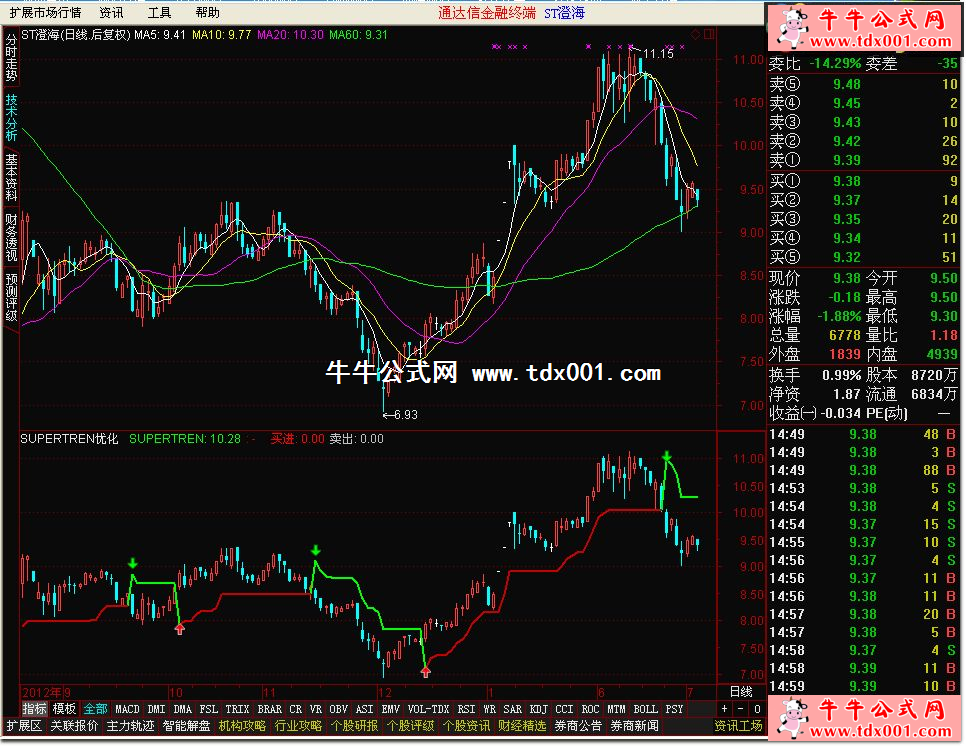Switch indicator to WR
The width and height of the screenshot is (966, 746).
(489, 709)
